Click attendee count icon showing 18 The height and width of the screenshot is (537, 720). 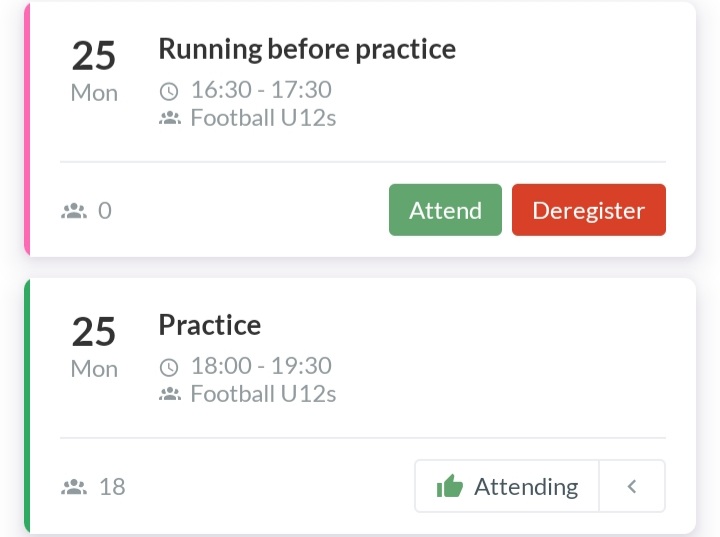pyautogui.click(x=74, y=487)
